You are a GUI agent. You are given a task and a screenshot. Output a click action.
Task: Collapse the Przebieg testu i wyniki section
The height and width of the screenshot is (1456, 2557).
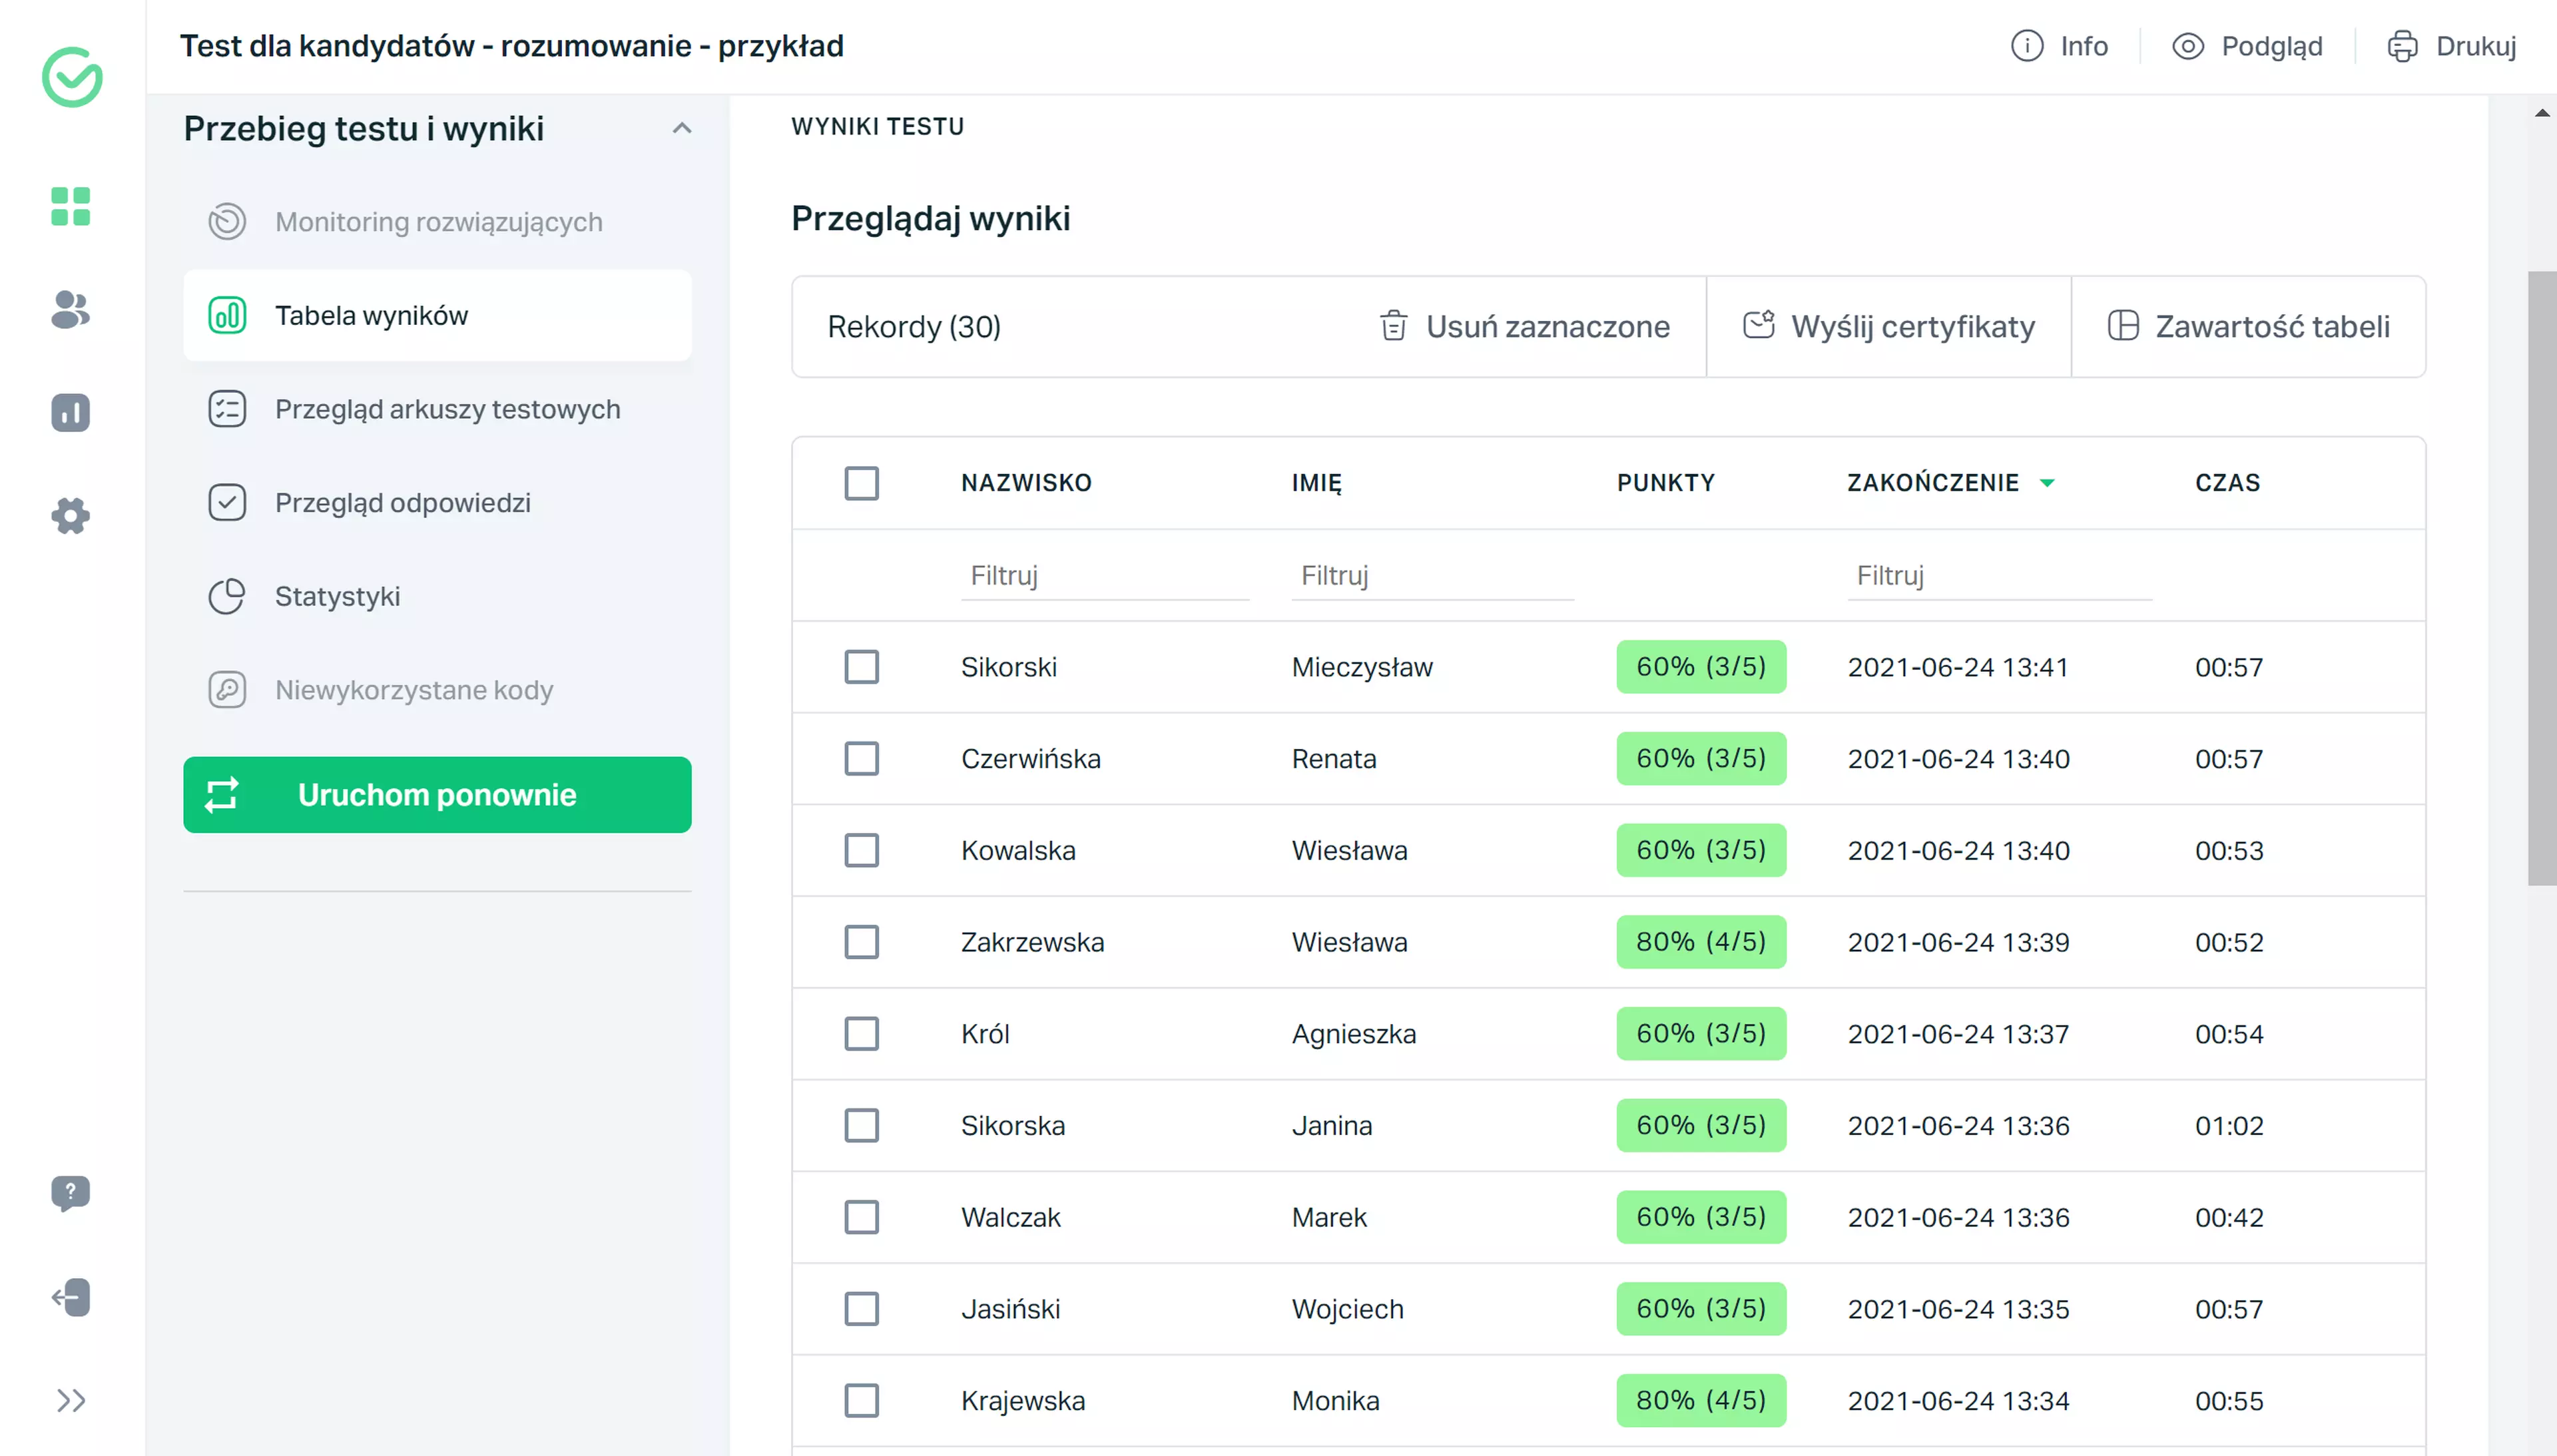coord(682,128)
